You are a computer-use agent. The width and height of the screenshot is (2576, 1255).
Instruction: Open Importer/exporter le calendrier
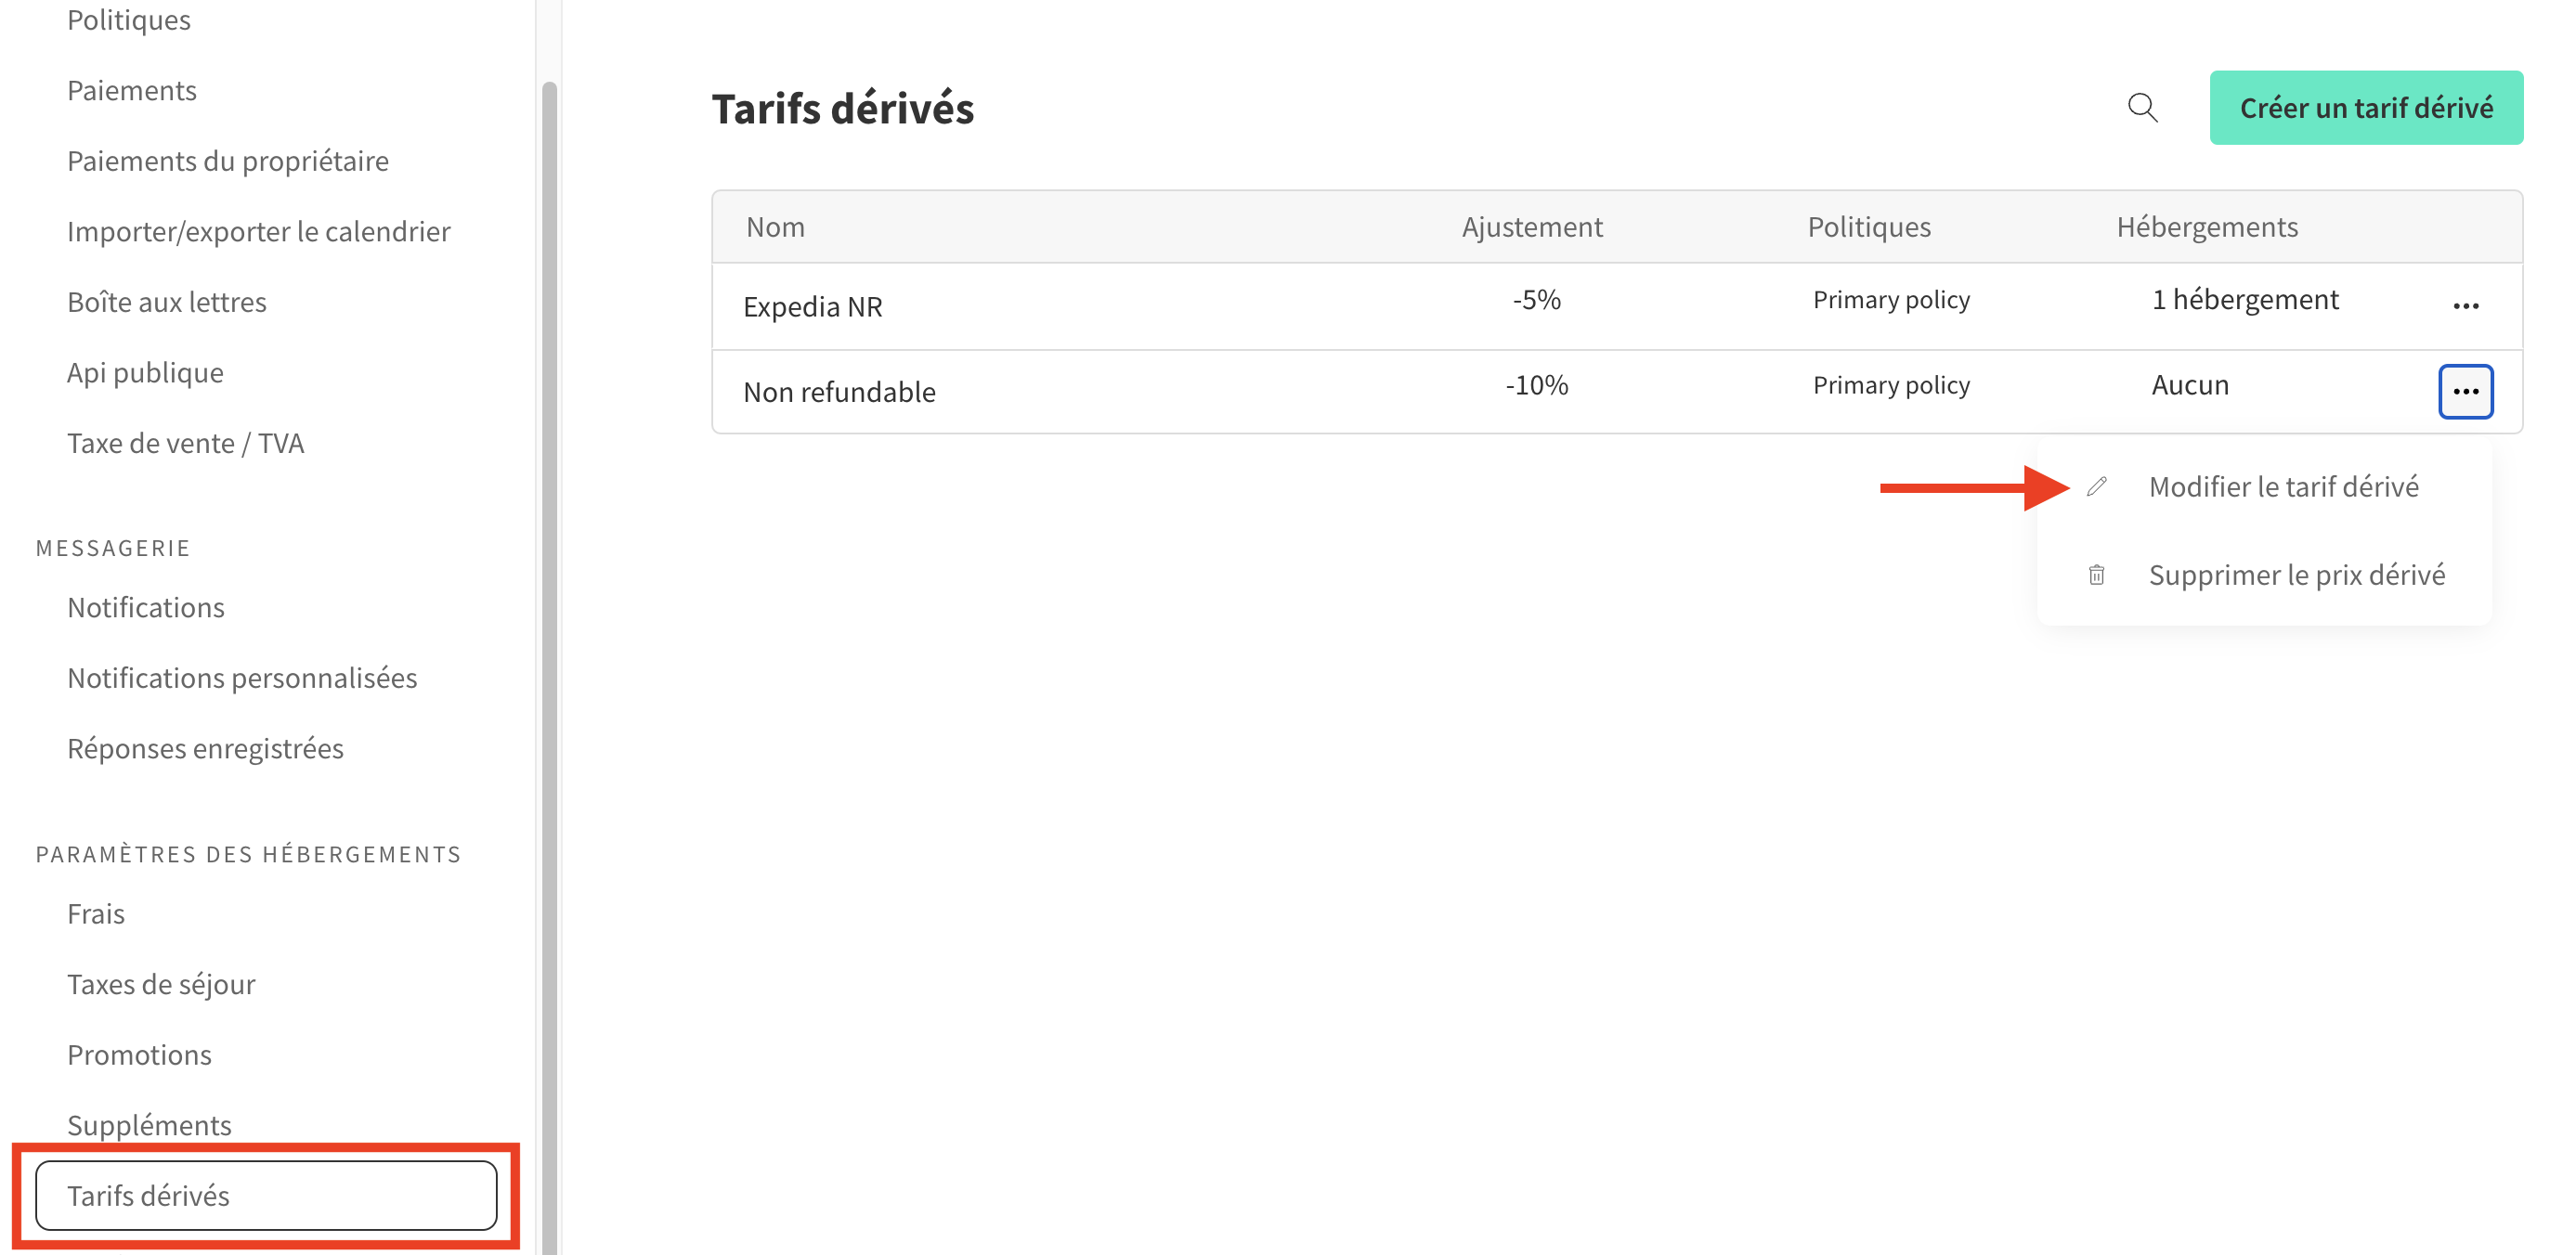coord(259,231)
